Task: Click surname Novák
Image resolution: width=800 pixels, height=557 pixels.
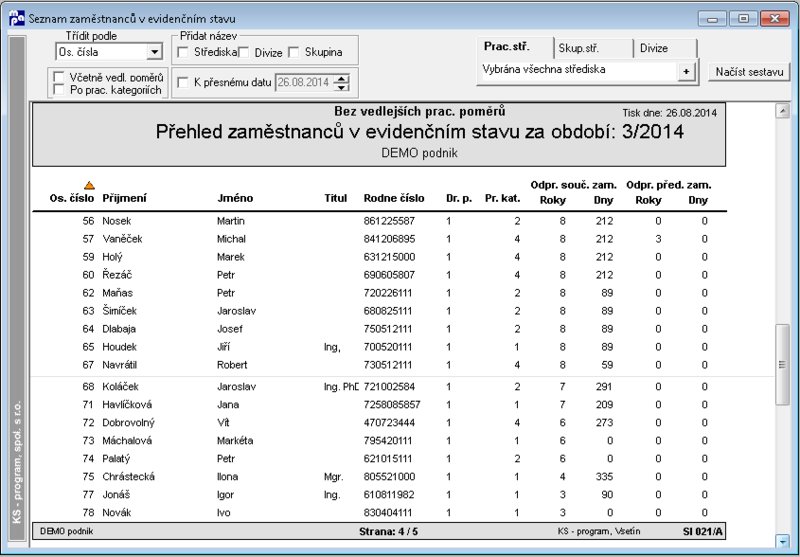Action: coord(117,513)
